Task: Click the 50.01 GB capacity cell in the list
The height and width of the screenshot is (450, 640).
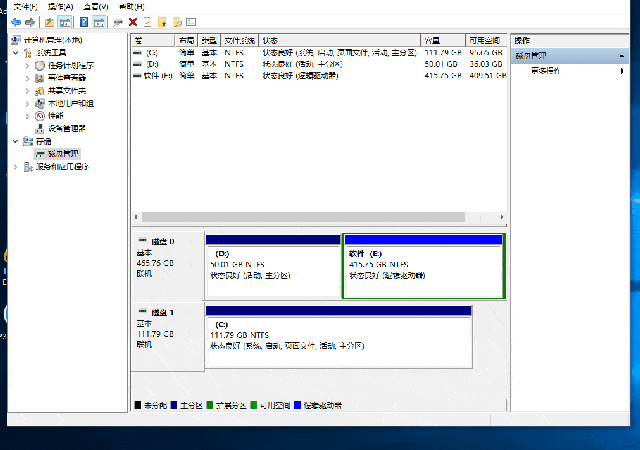Action: [441, 64]
